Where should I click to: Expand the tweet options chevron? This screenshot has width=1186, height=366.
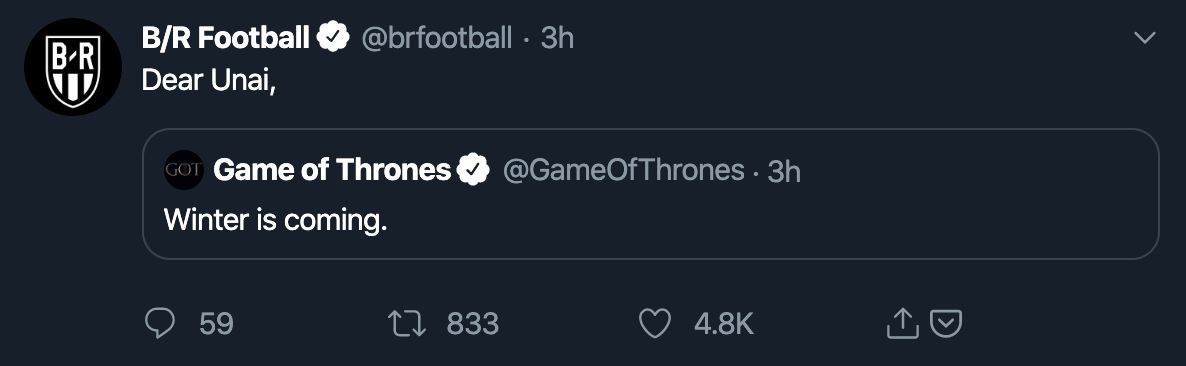pyautogui.click(x=1145, y=37)
